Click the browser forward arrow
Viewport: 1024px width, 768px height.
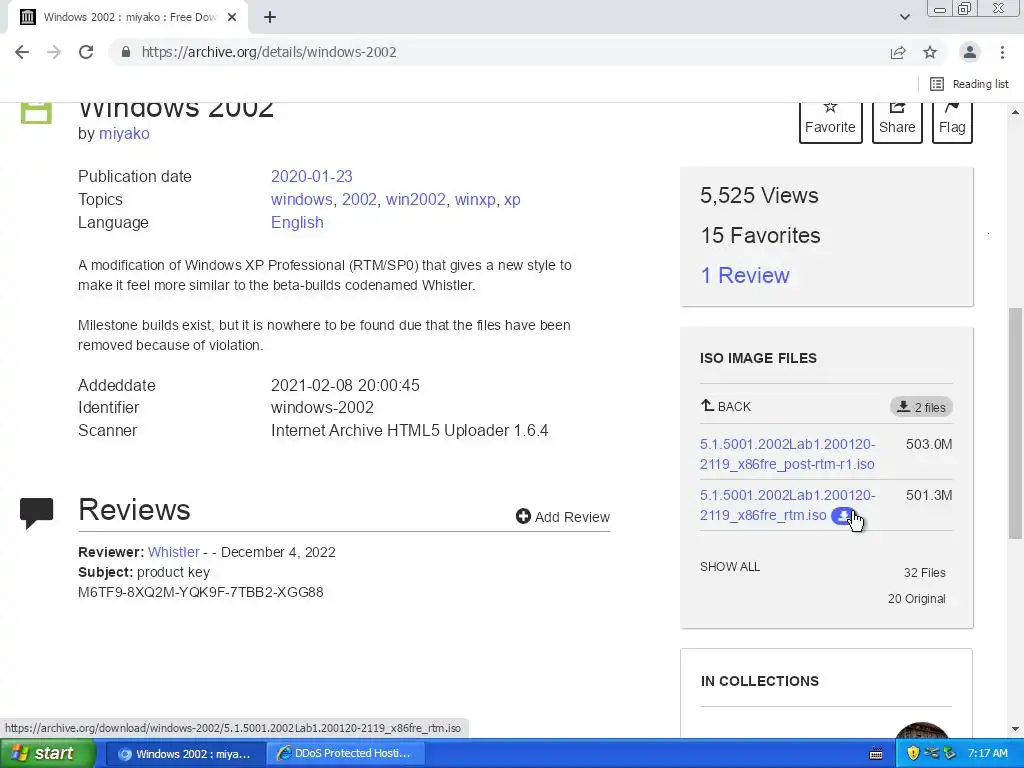[54, 52]
